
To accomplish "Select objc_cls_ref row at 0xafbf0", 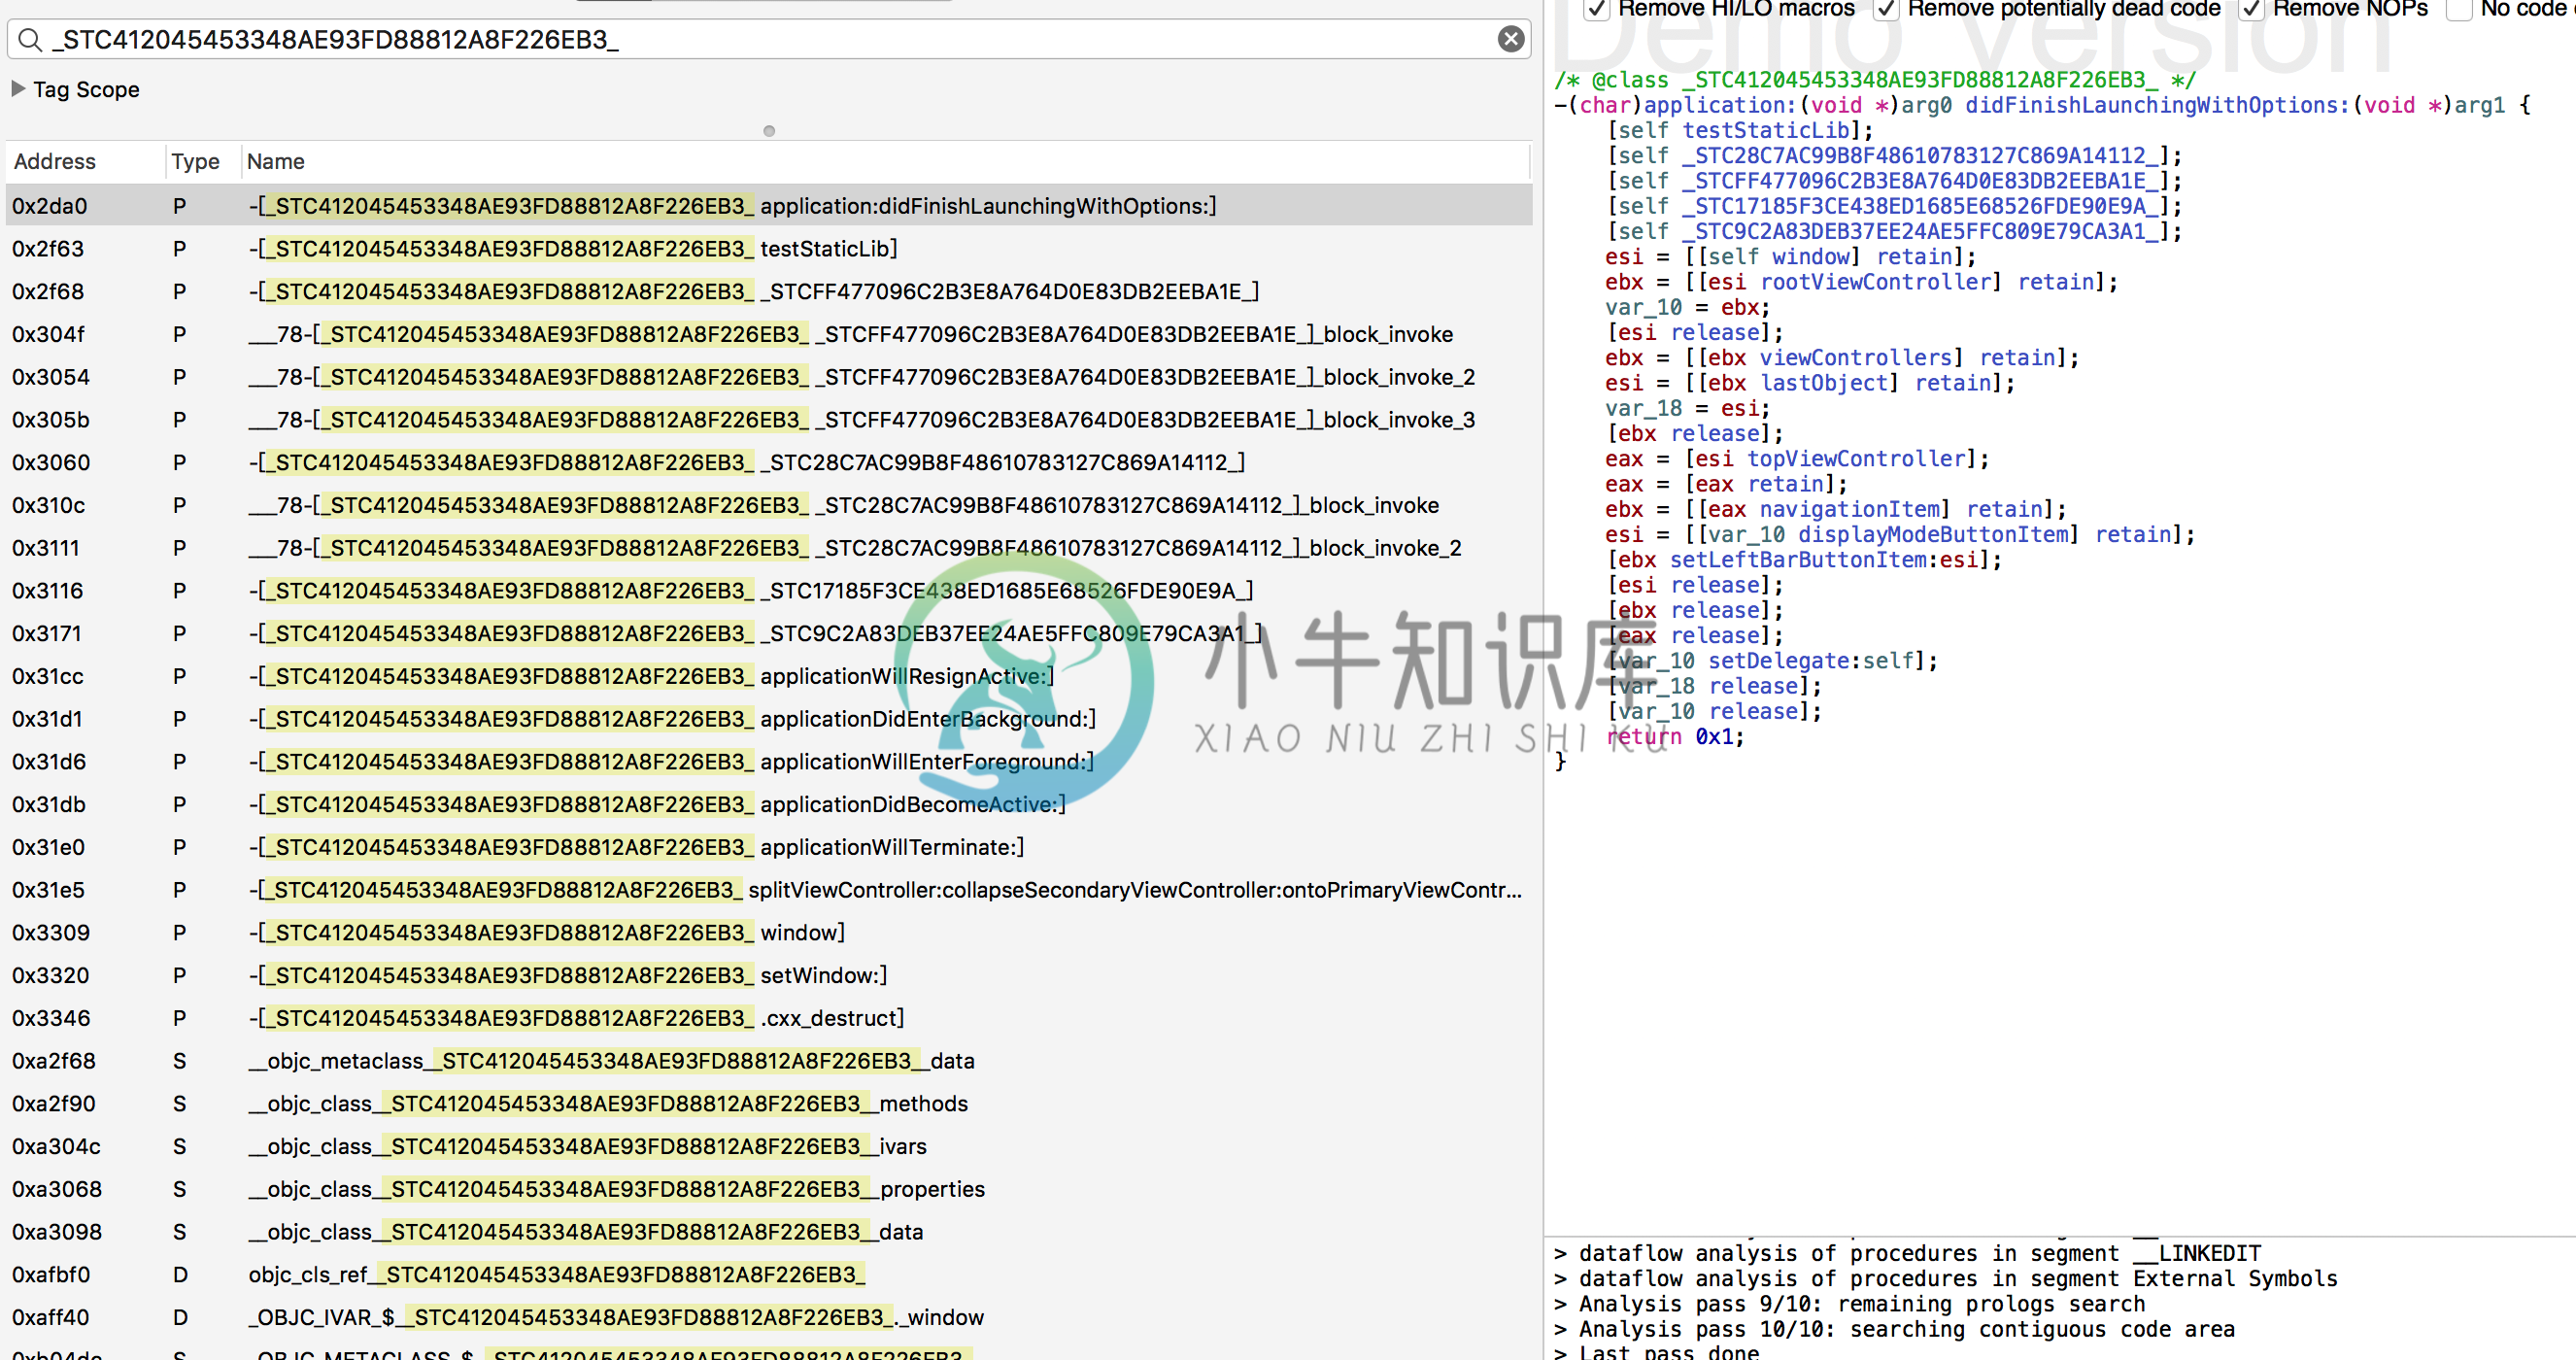I will coord(768,1275).
